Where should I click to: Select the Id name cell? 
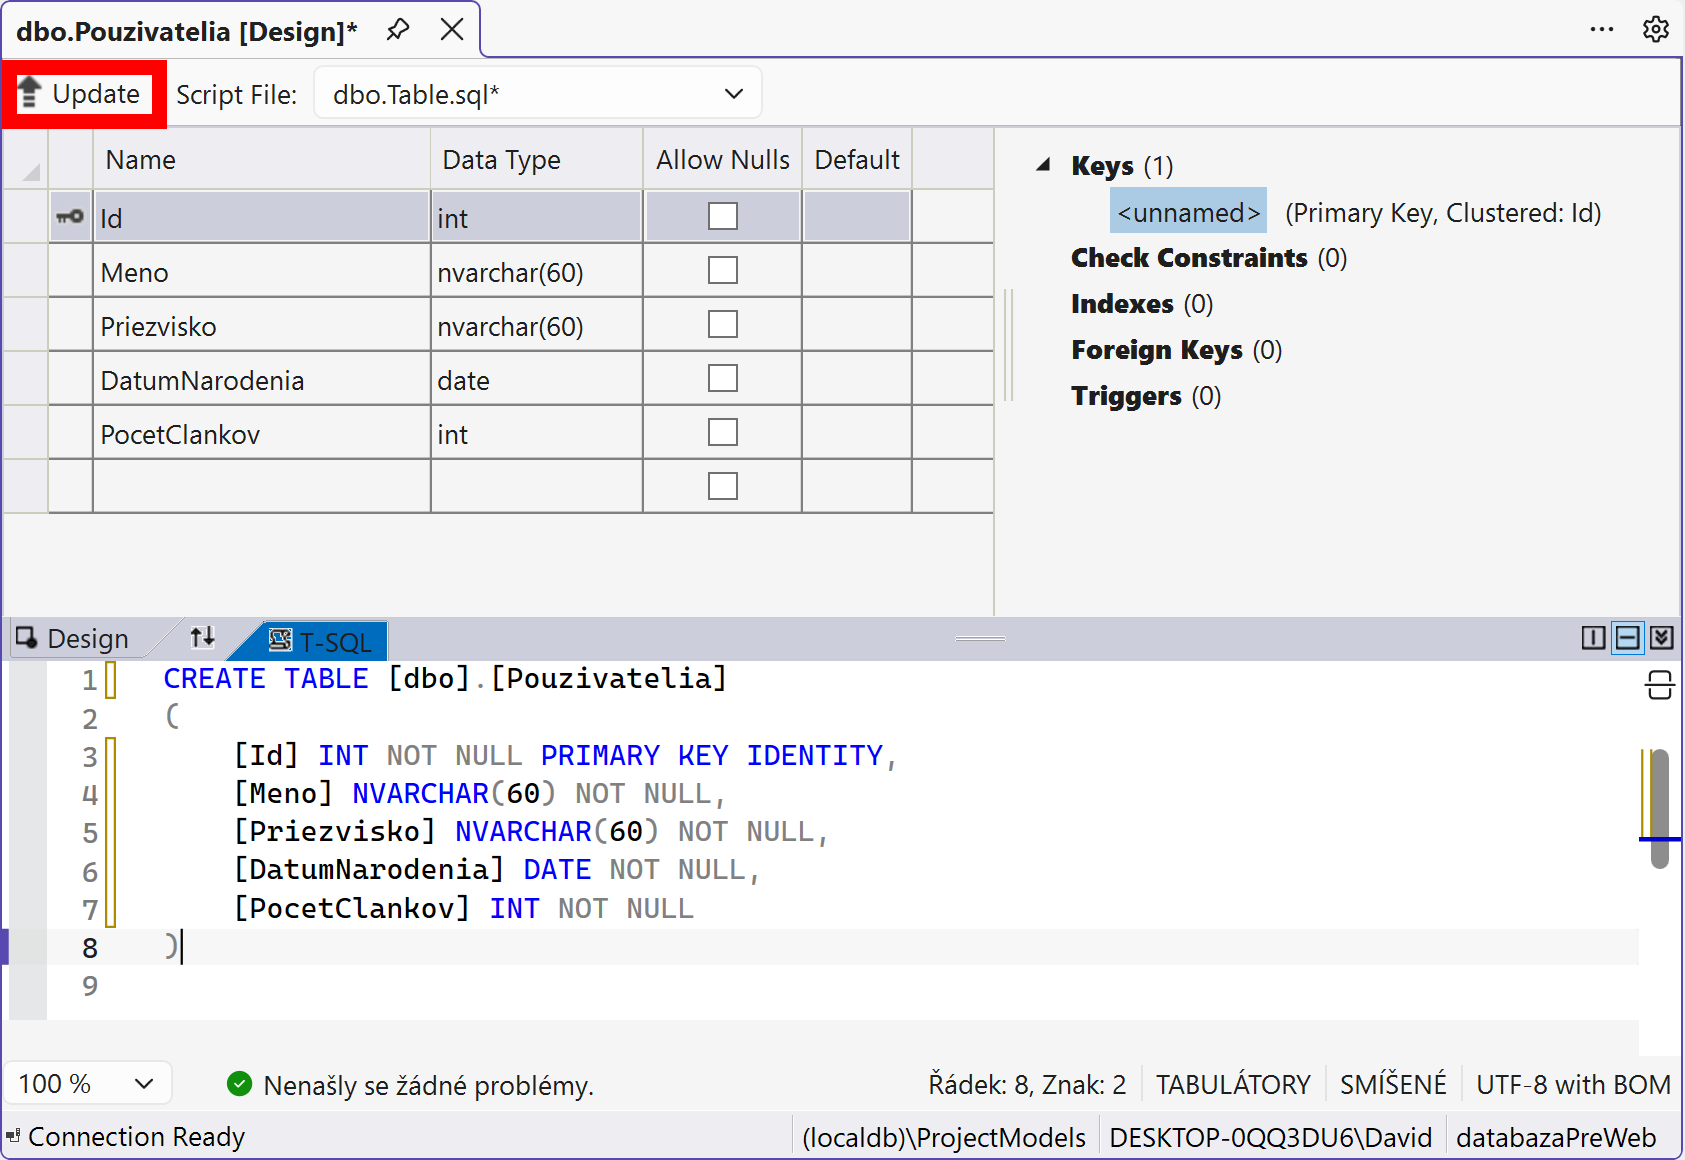[261, 217]
